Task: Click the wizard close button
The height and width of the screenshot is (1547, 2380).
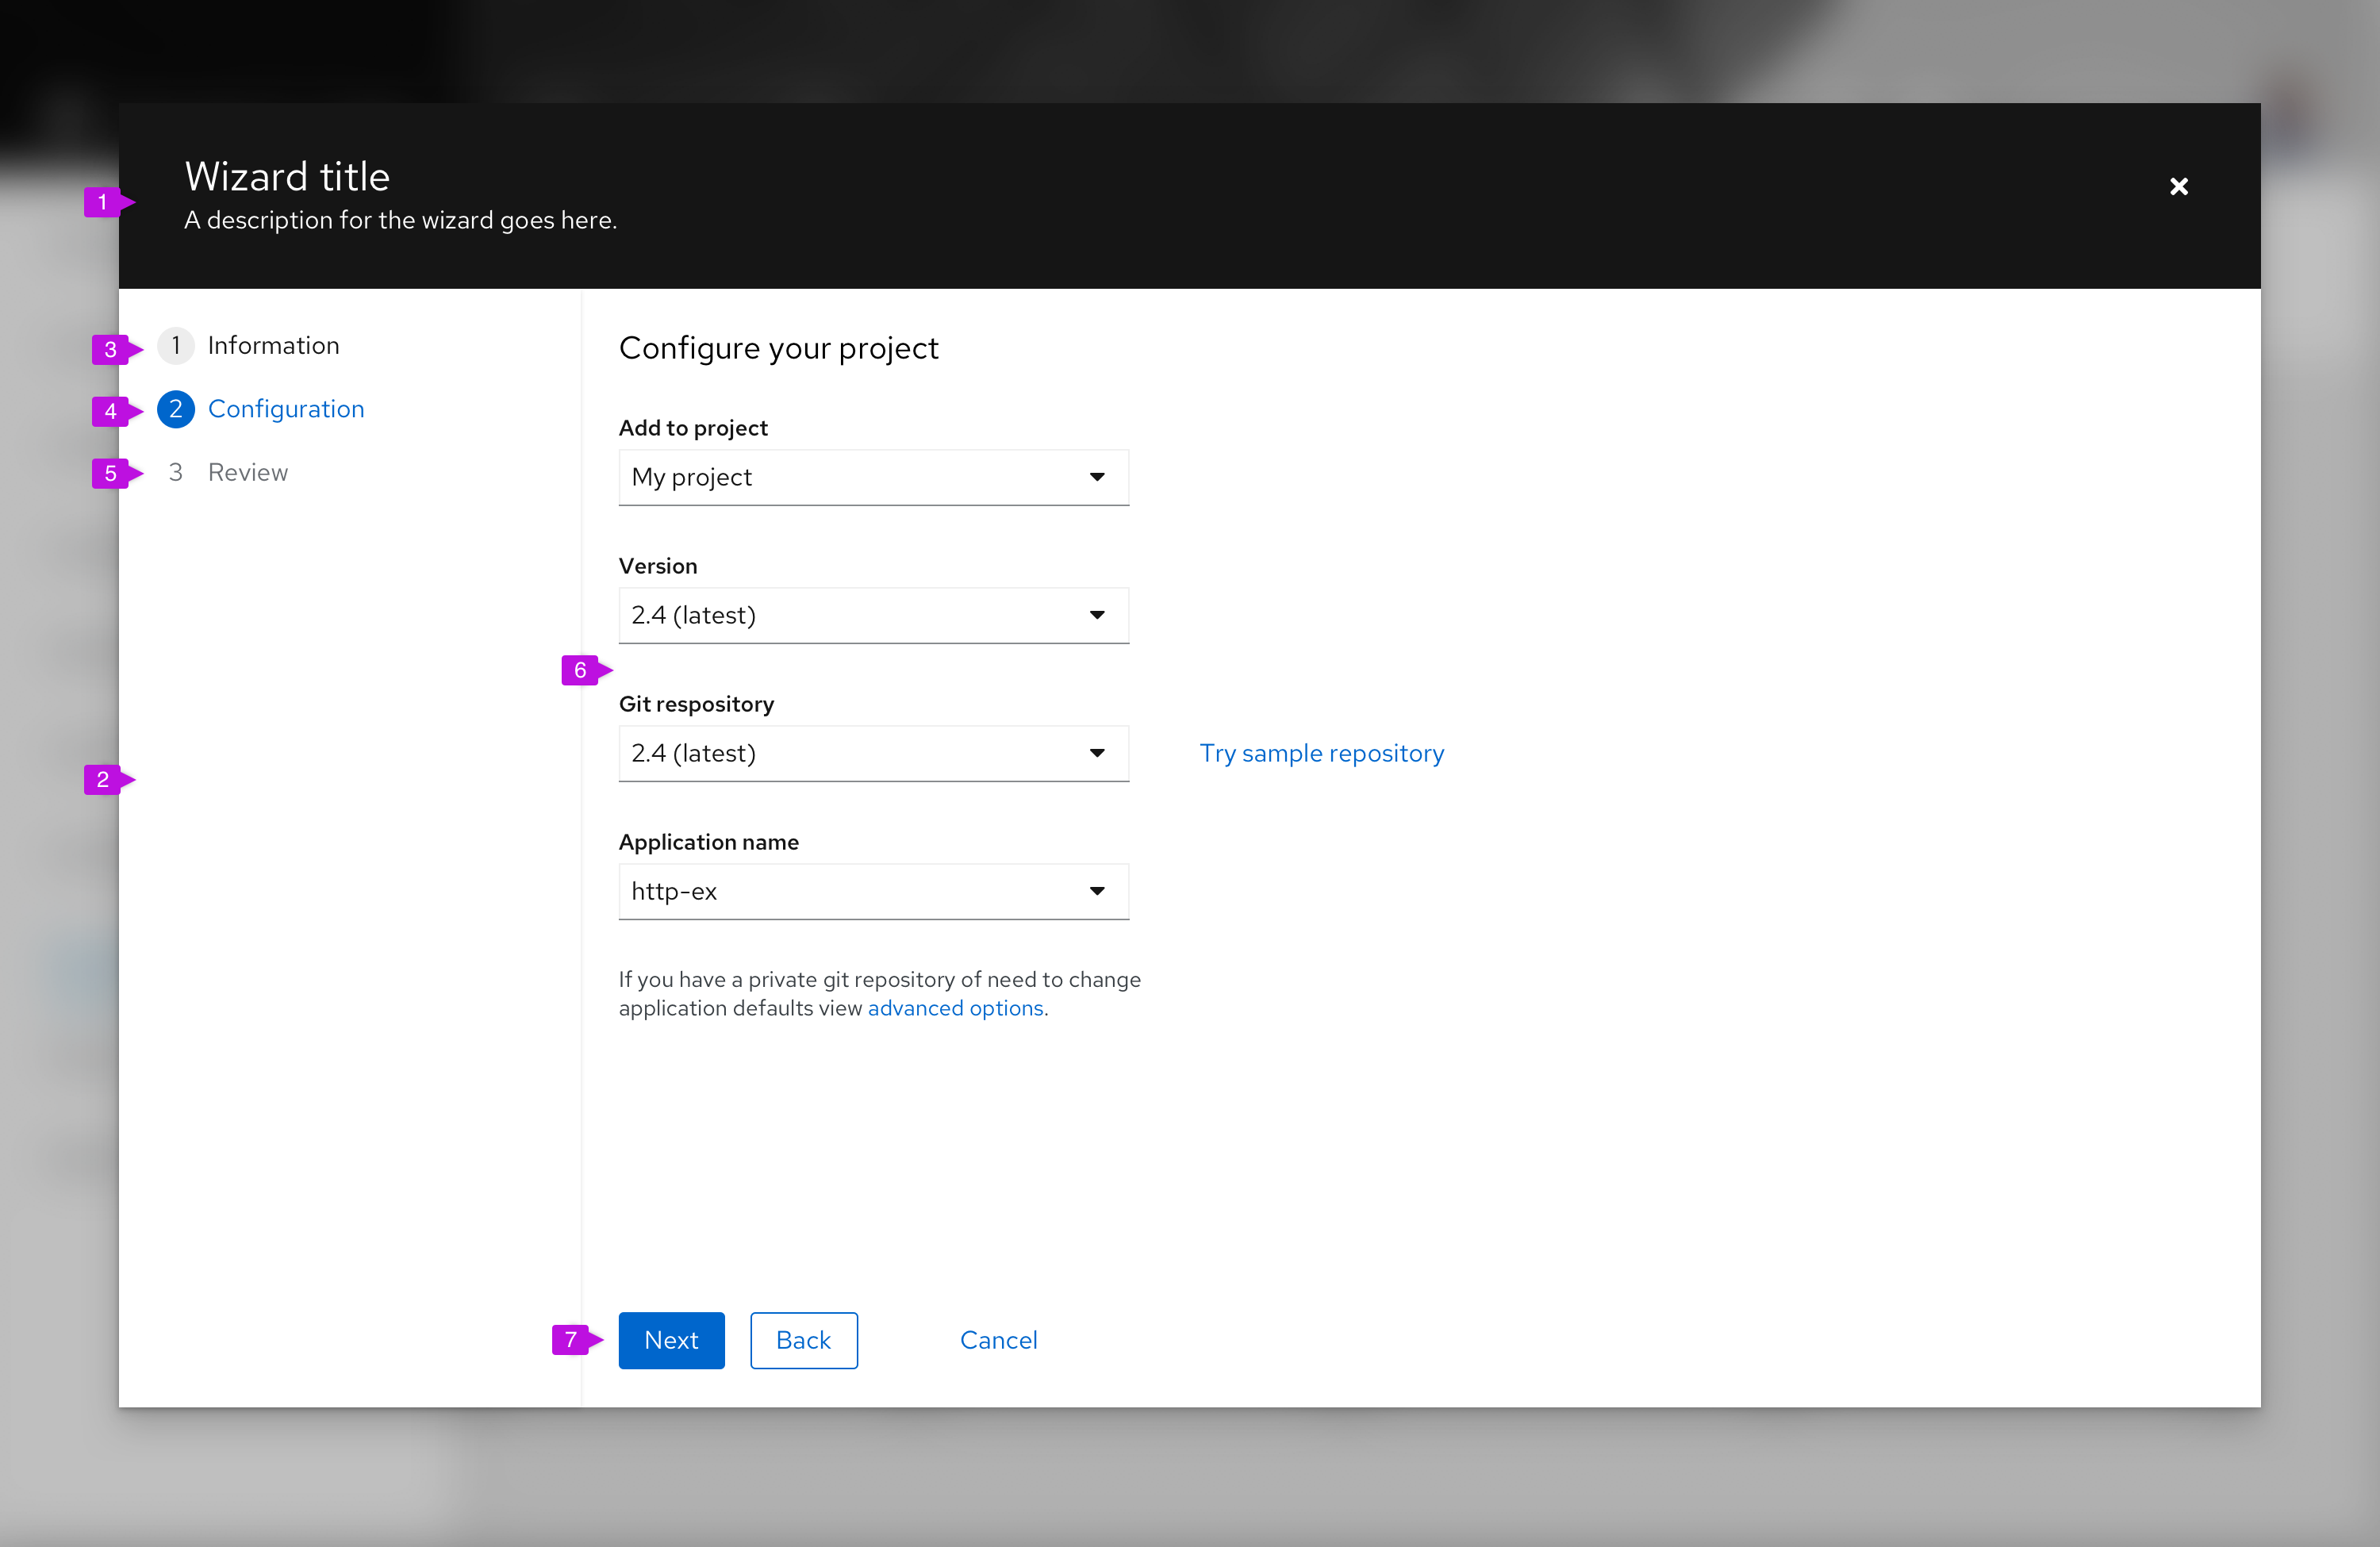Action: pyautogui.click(x=2177, y=186)
